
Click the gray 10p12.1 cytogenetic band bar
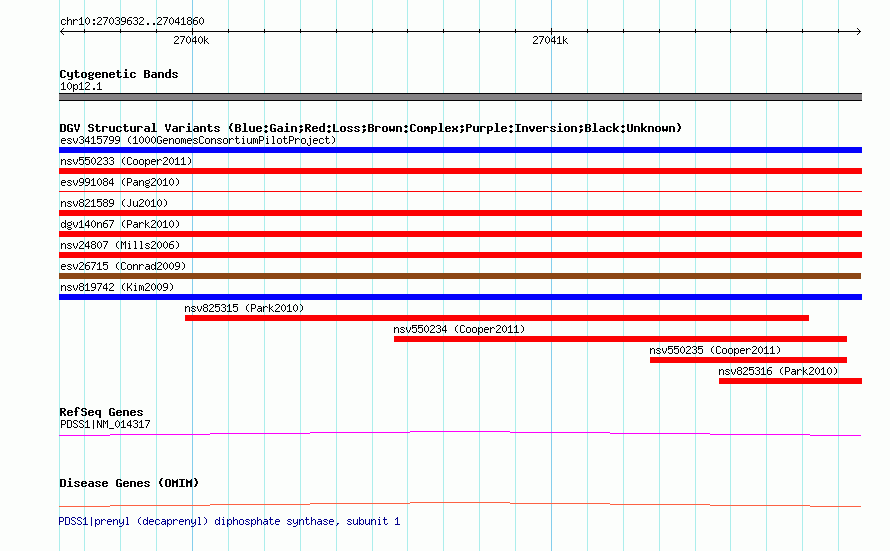[460, 97]
